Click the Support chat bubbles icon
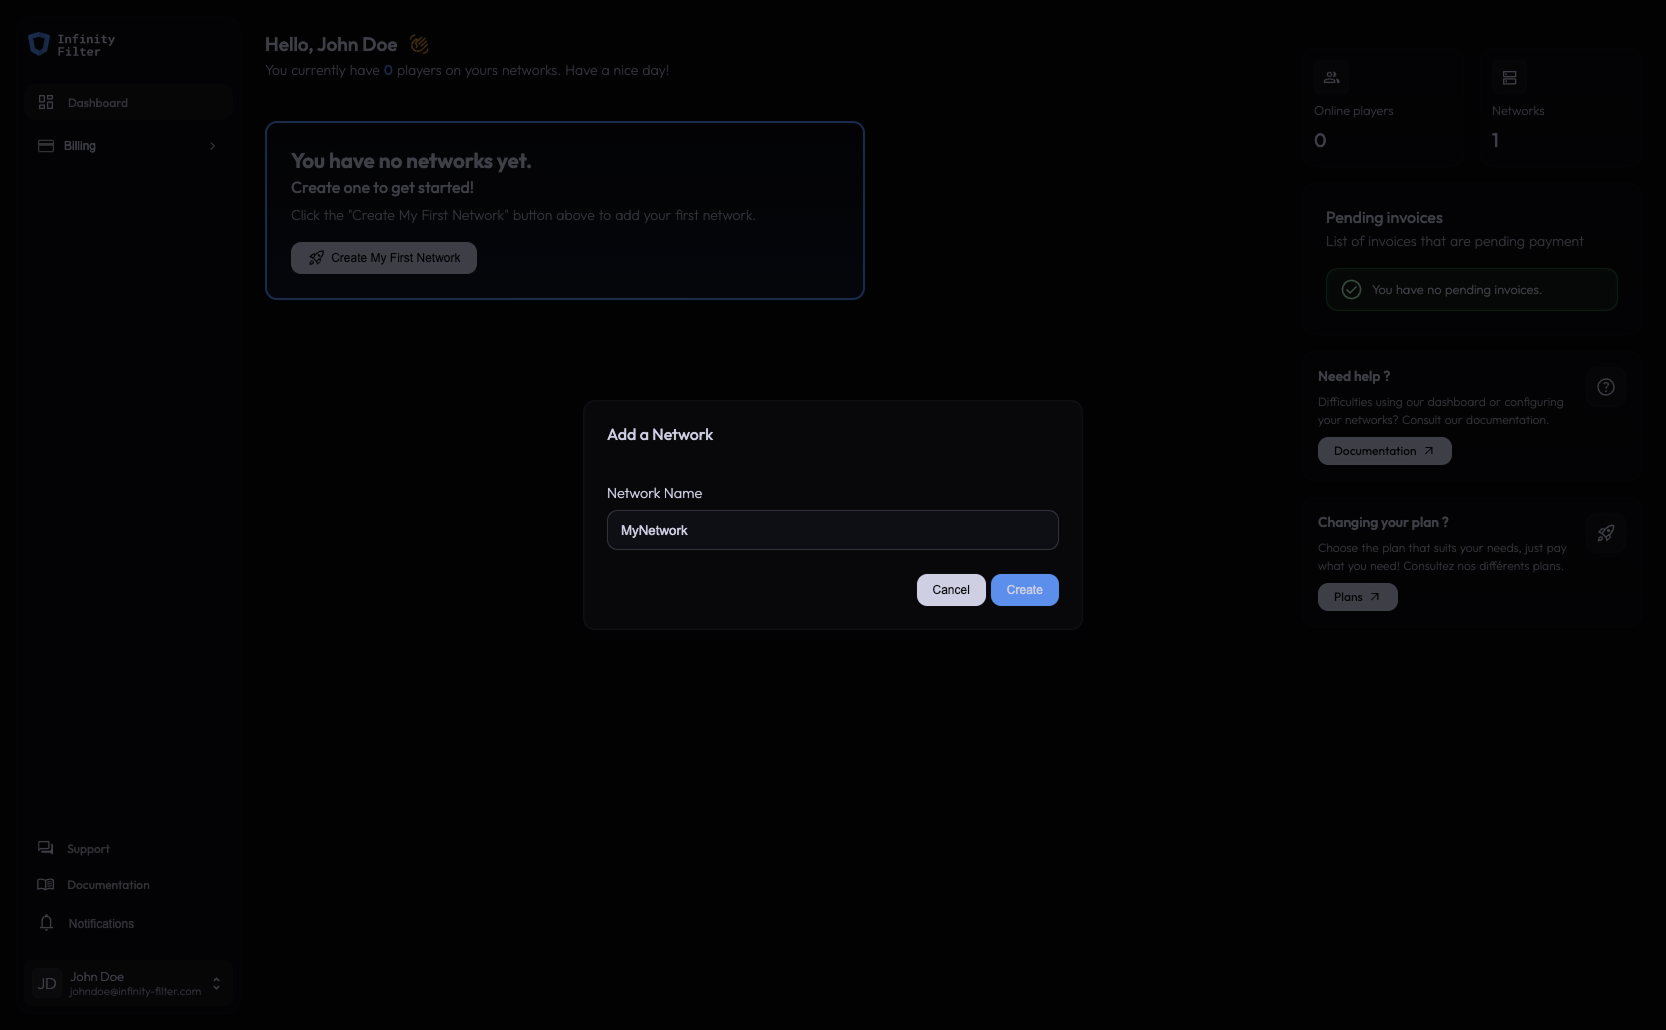 click(x=46, y=848)
